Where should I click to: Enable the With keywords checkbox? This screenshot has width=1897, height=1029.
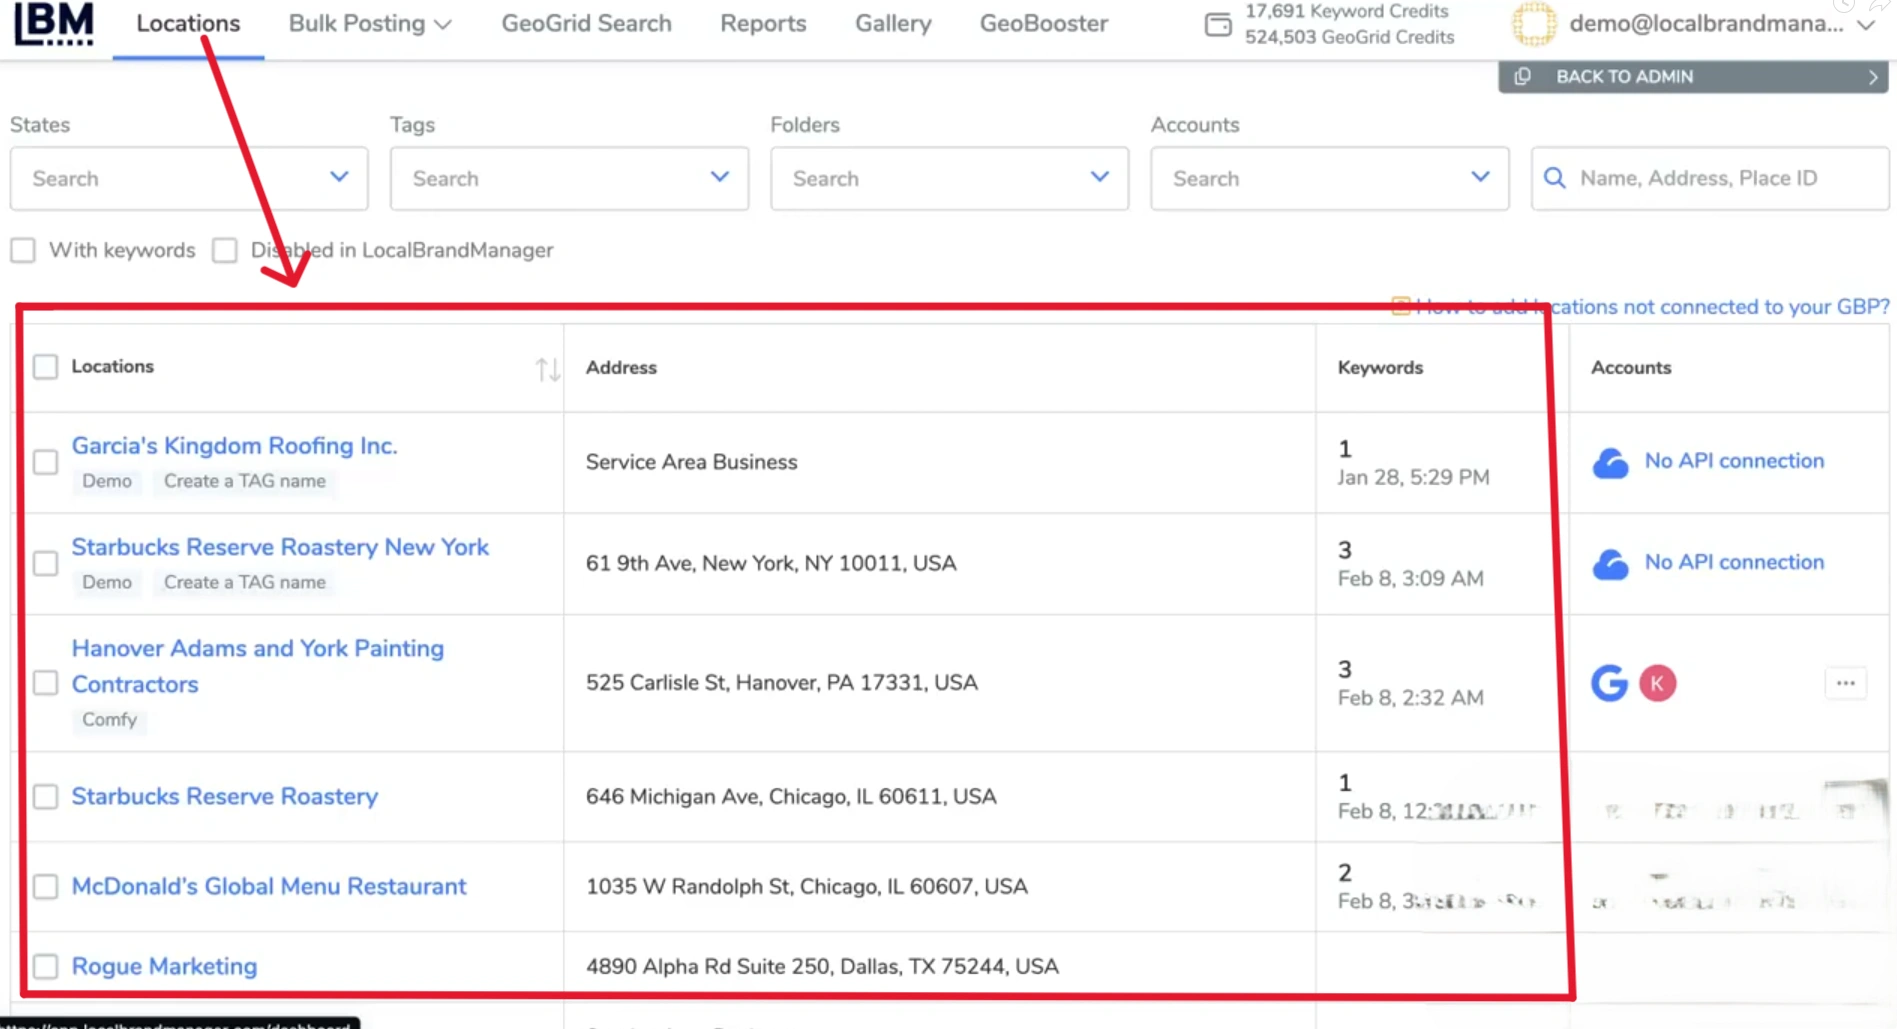point(23,250)
